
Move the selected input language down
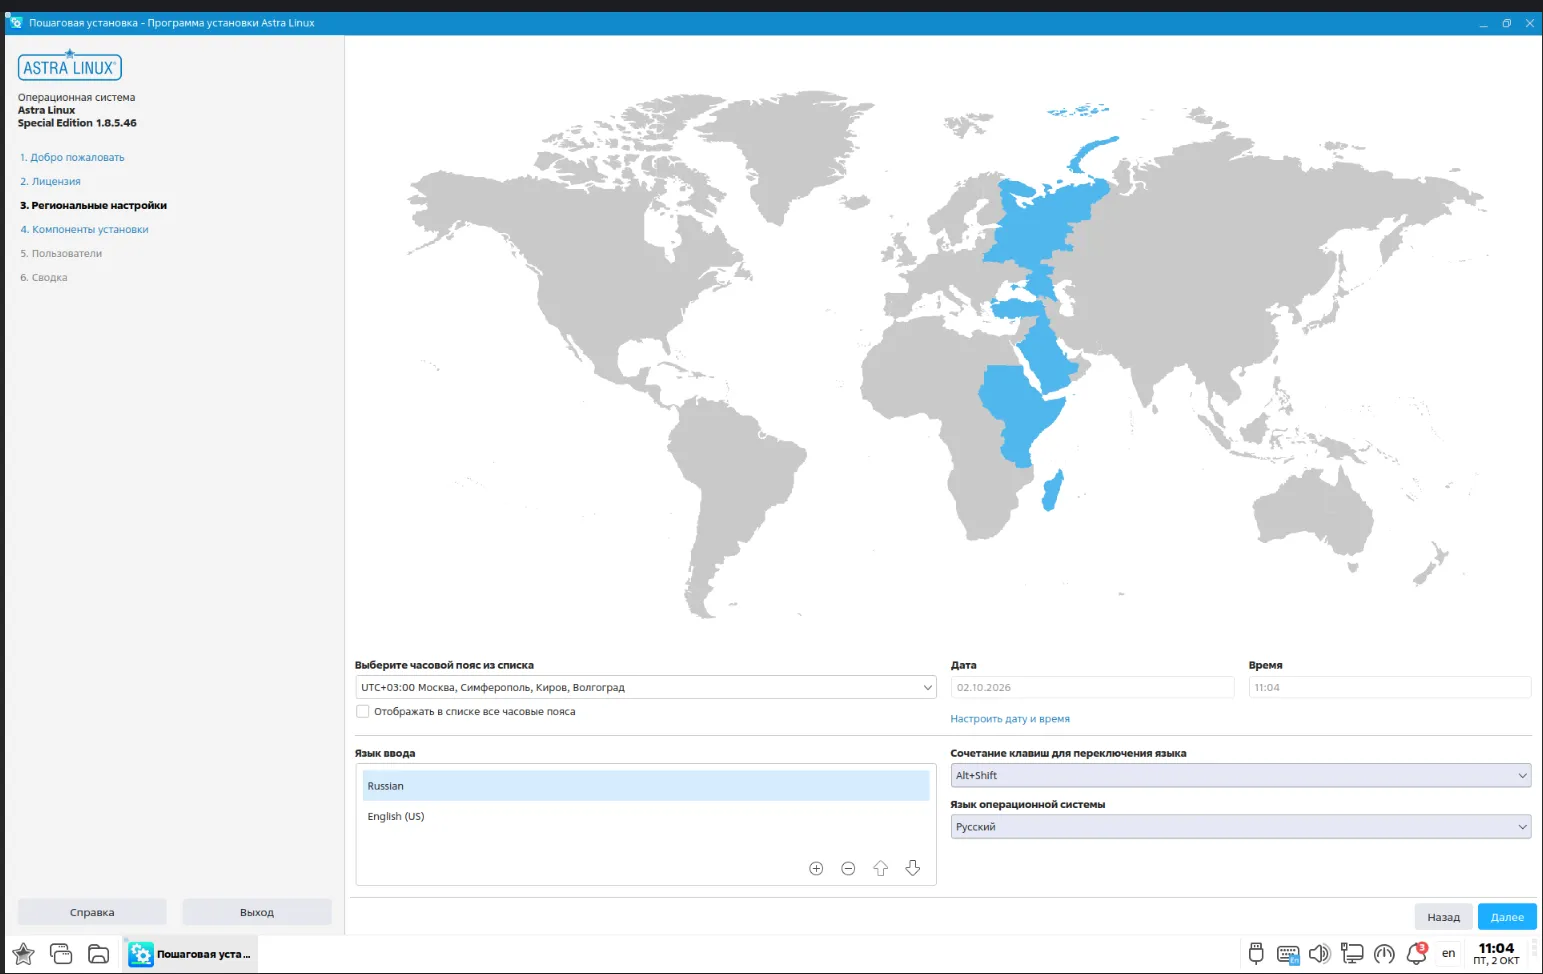[913, 868]
